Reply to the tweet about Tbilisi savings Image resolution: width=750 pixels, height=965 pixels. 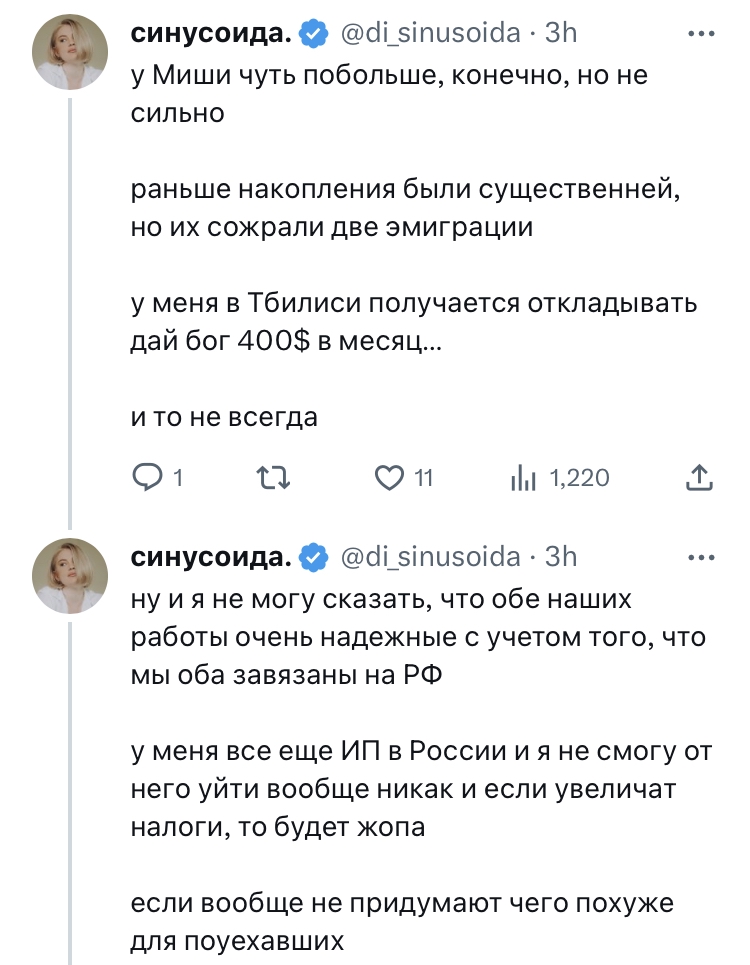(148, 479)
